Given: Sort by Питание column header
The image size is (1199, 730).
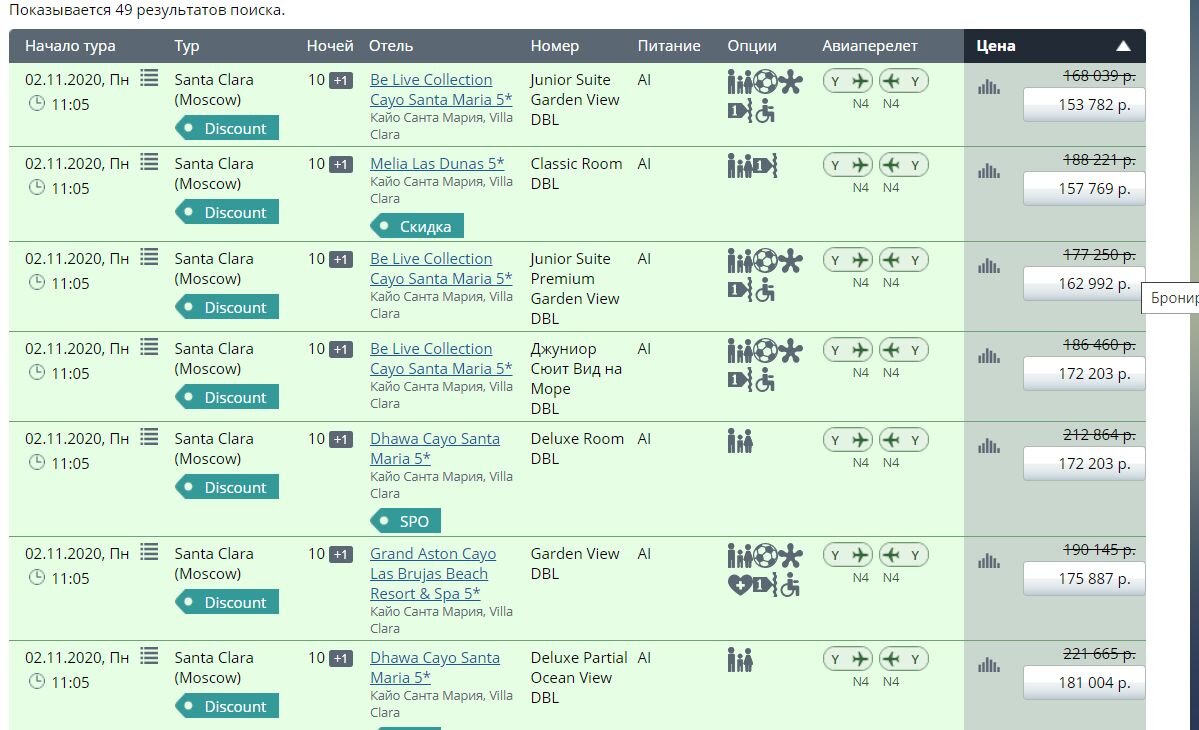Looking at the screenshot, I should [669, 46].
